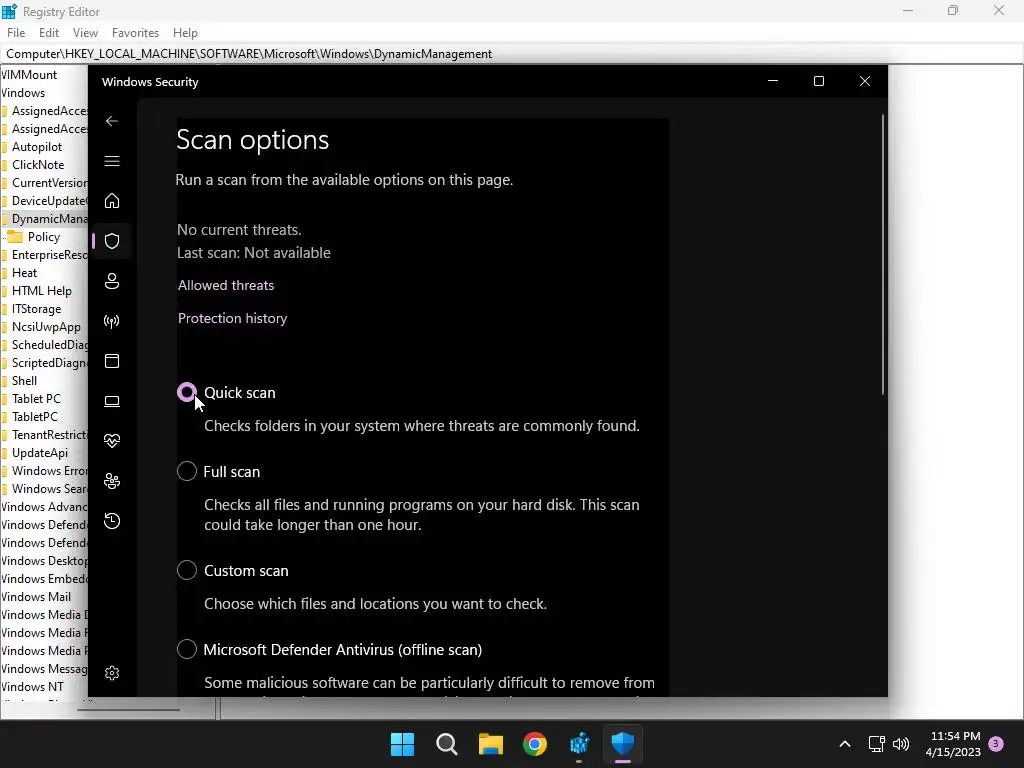Maximize the Windows Security window

819,81
